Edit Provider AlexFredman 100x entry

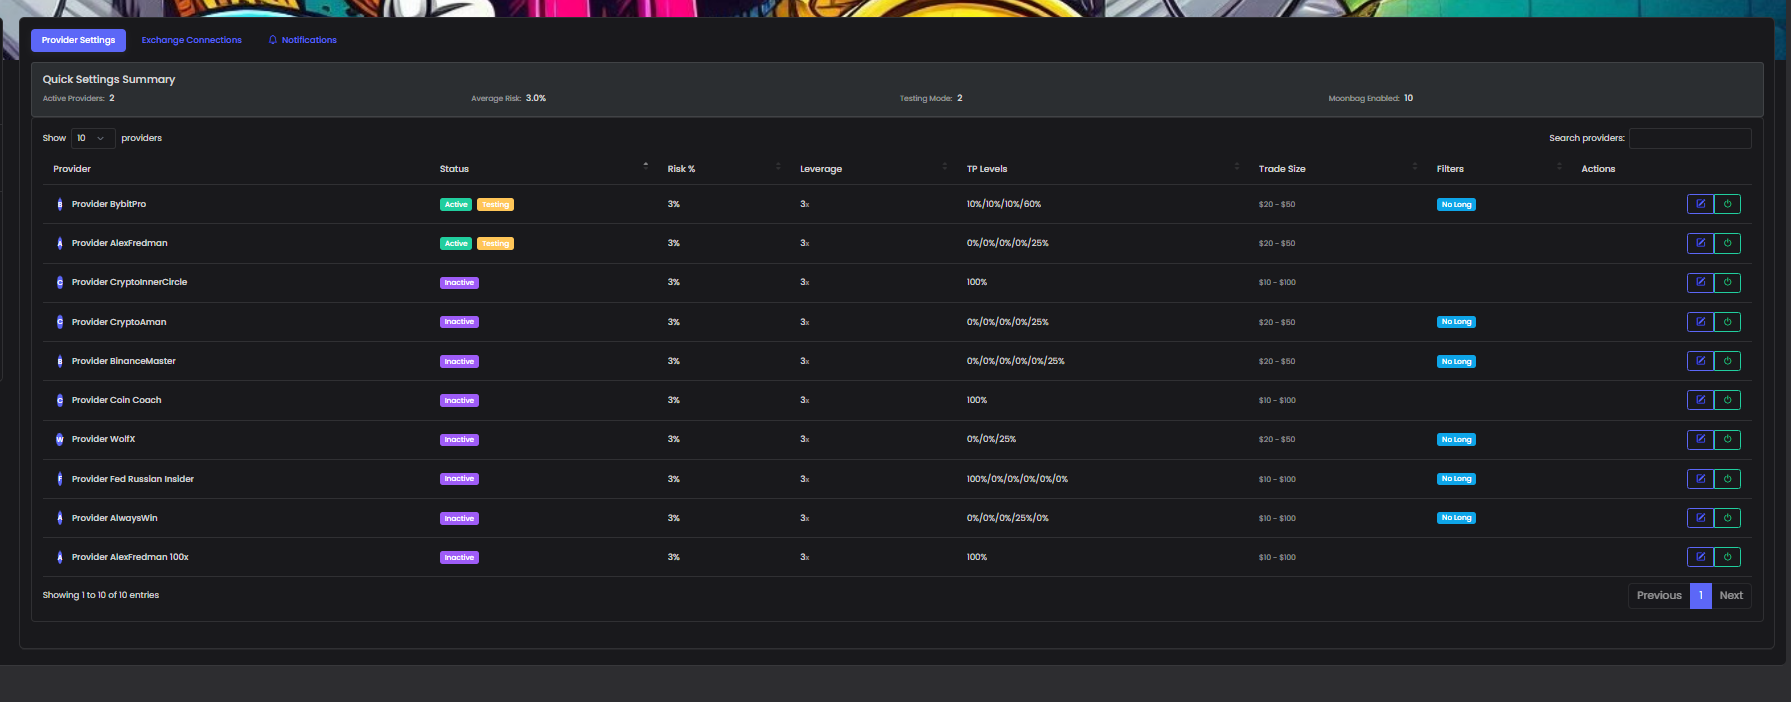(1700, 557)
